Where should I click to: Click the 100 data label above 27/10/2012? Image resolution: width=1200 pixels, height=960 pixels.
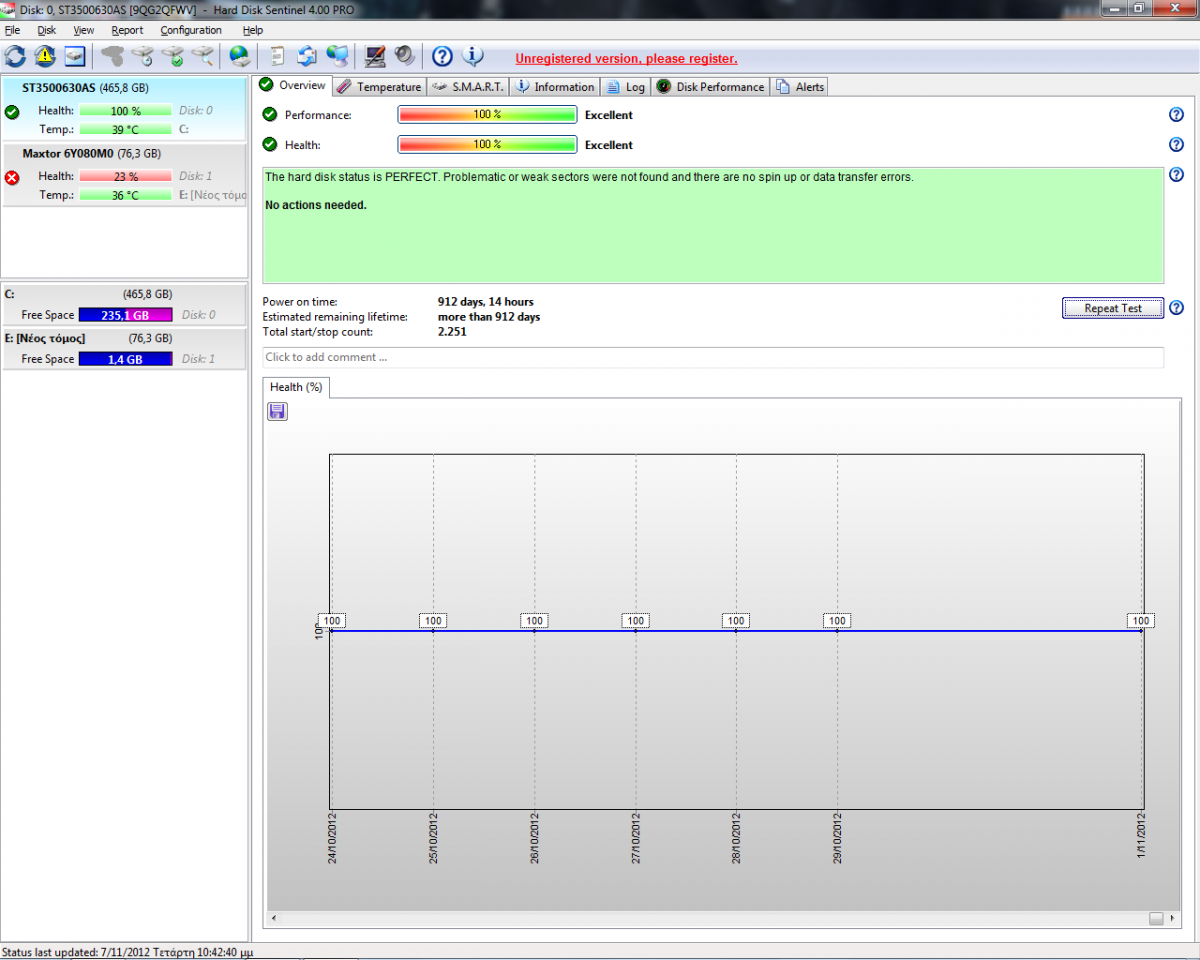point(635,621)
